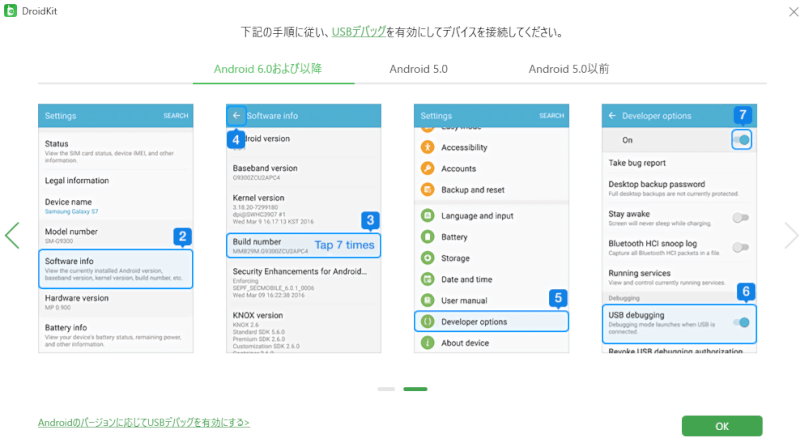Select the Android 6.0および以降 tab
This screenshot has width=800, height=447.
tap(268, 69)
